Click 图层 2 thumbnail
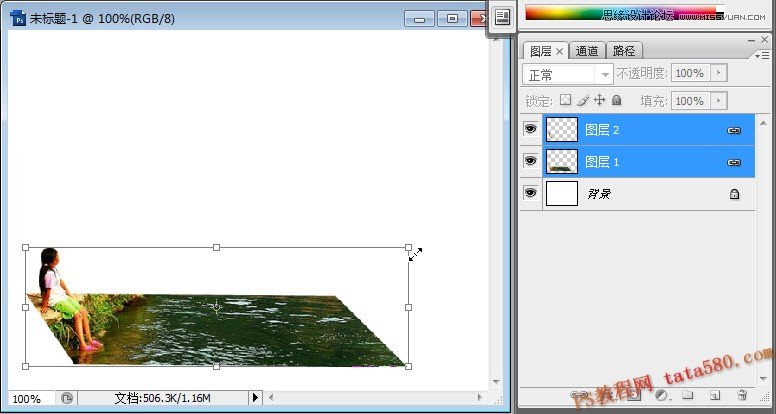 562,130
